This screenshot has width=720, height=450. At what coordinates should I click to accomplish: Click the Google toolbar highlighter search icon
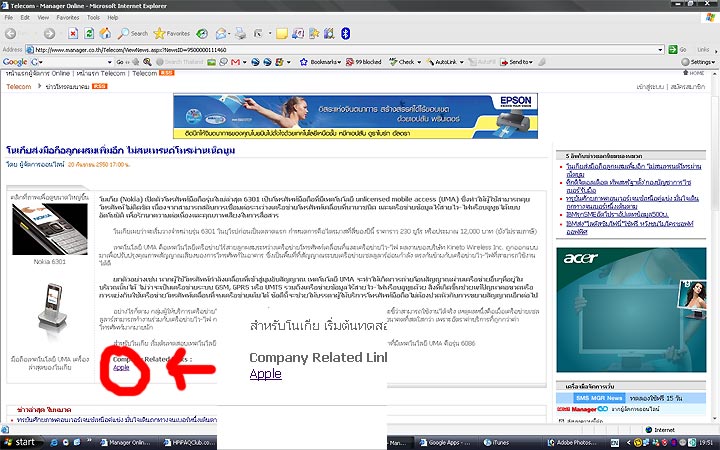(147, 62)
